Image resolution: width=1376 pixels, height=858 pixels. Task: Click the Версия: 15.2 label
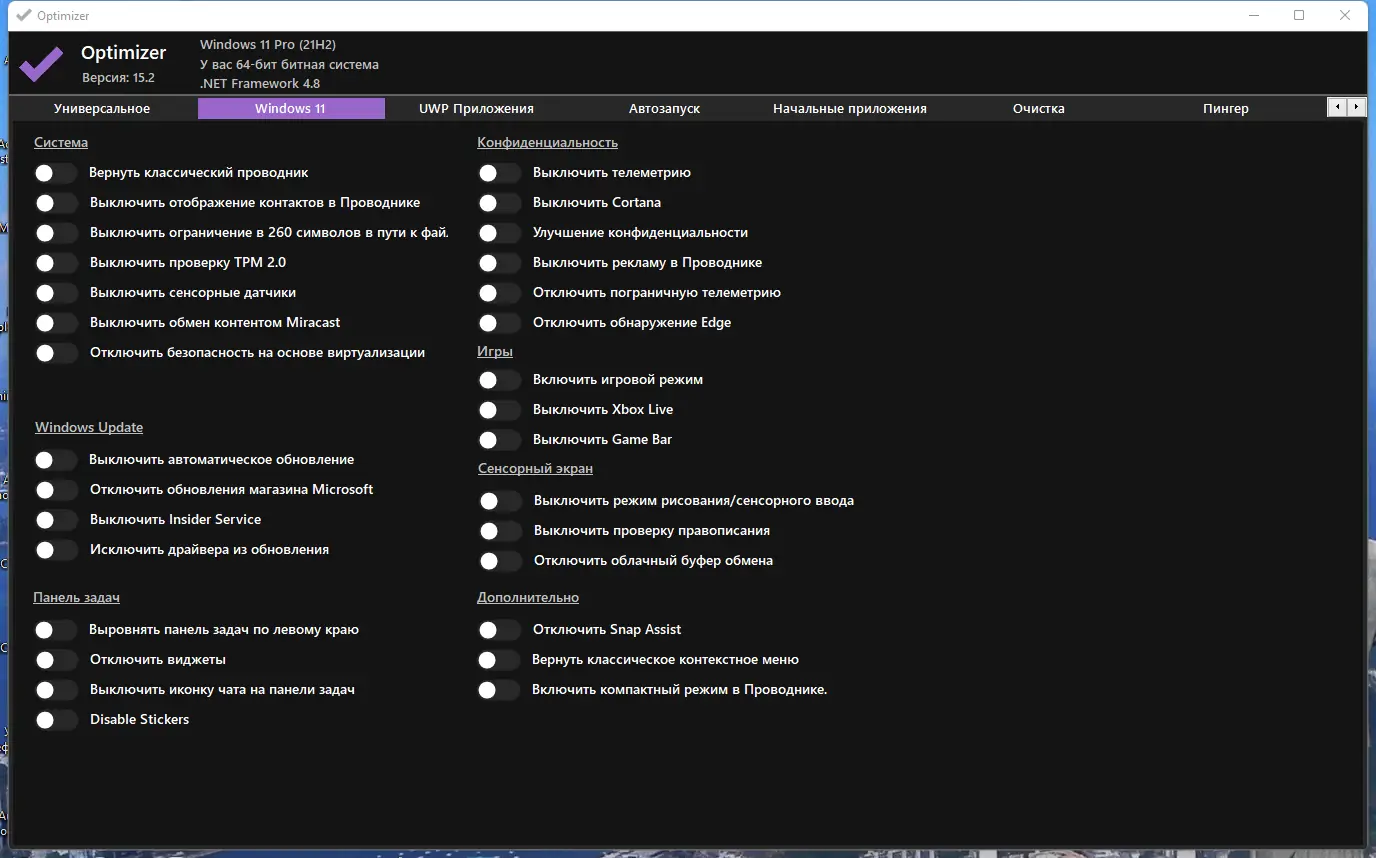point(118,77)
